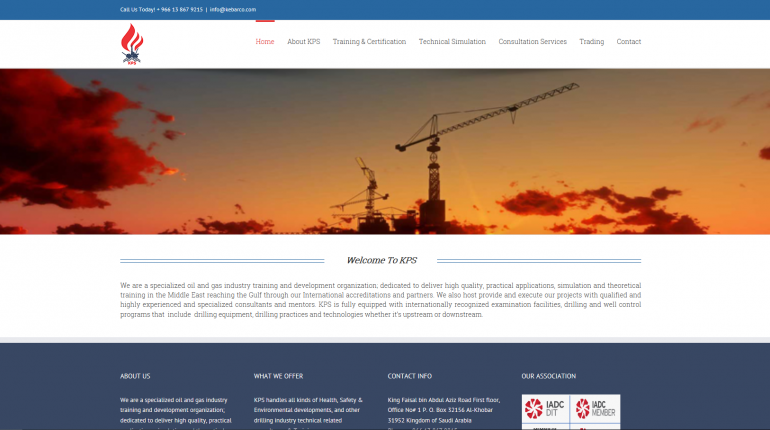Click the Welcome To KPS heading
770x430 pixels.
click(x=382, y=261)
